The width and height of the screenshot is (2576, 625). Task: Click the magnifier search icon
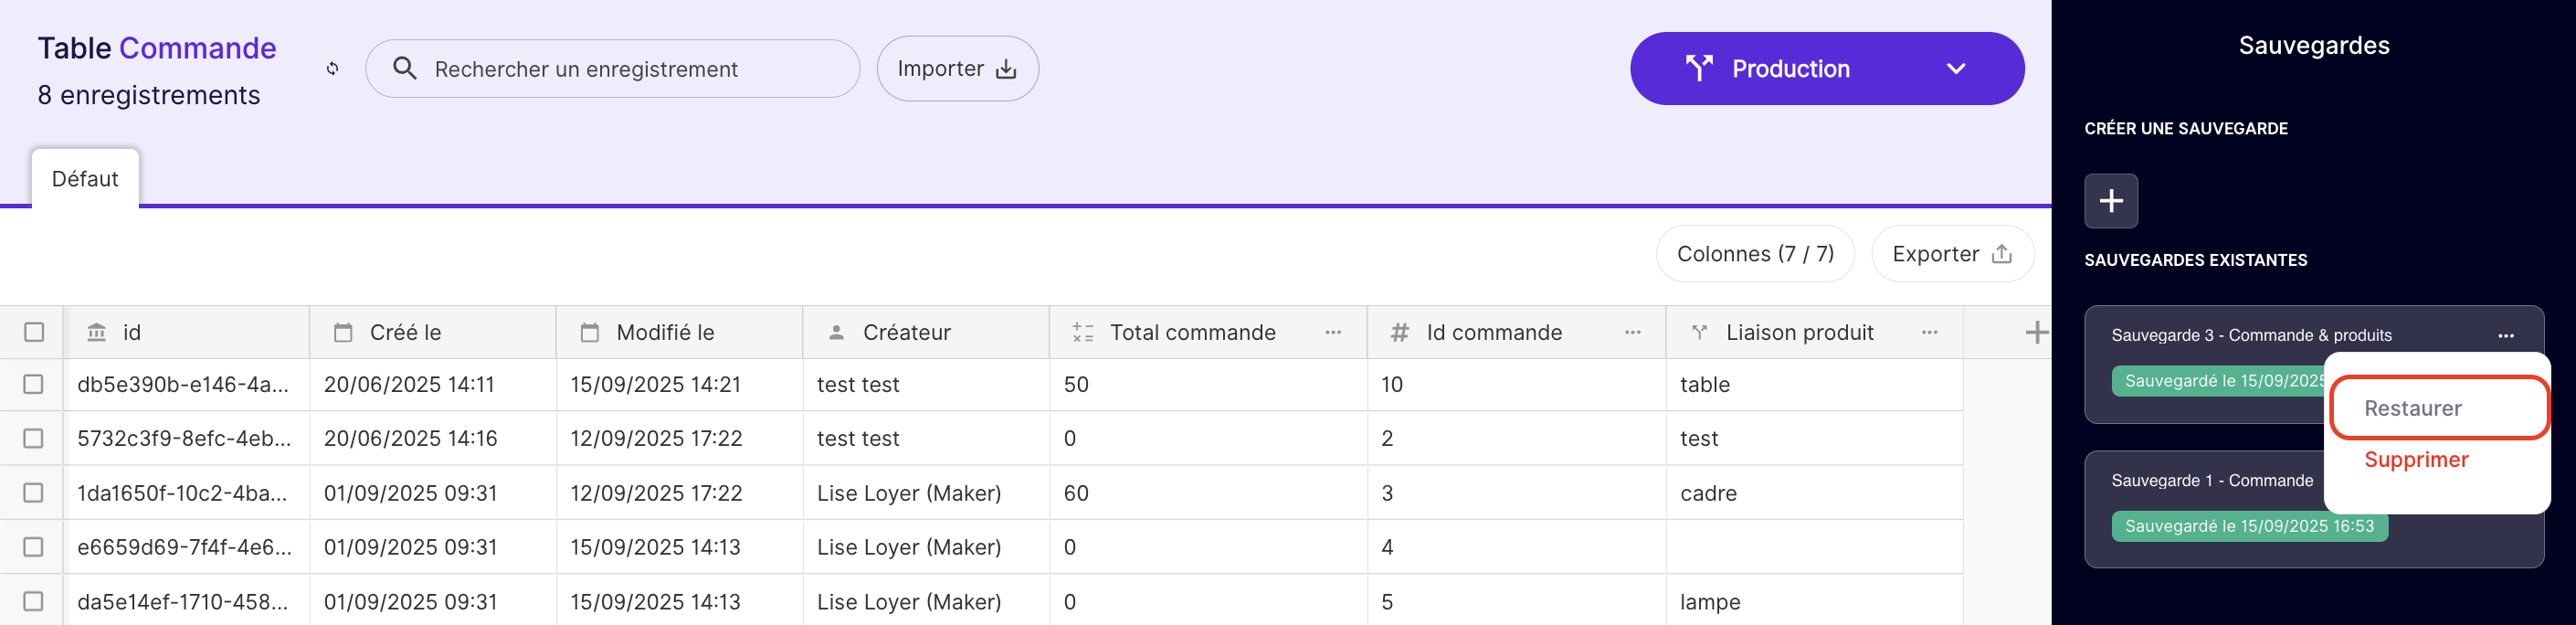[x=405, y=69]
